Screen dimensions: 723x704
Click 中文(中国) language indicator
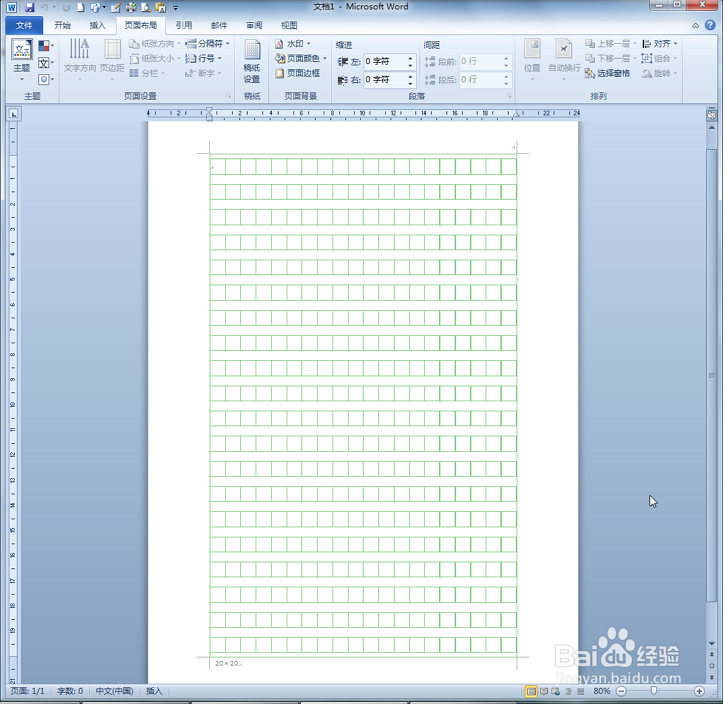pos(114,691)
